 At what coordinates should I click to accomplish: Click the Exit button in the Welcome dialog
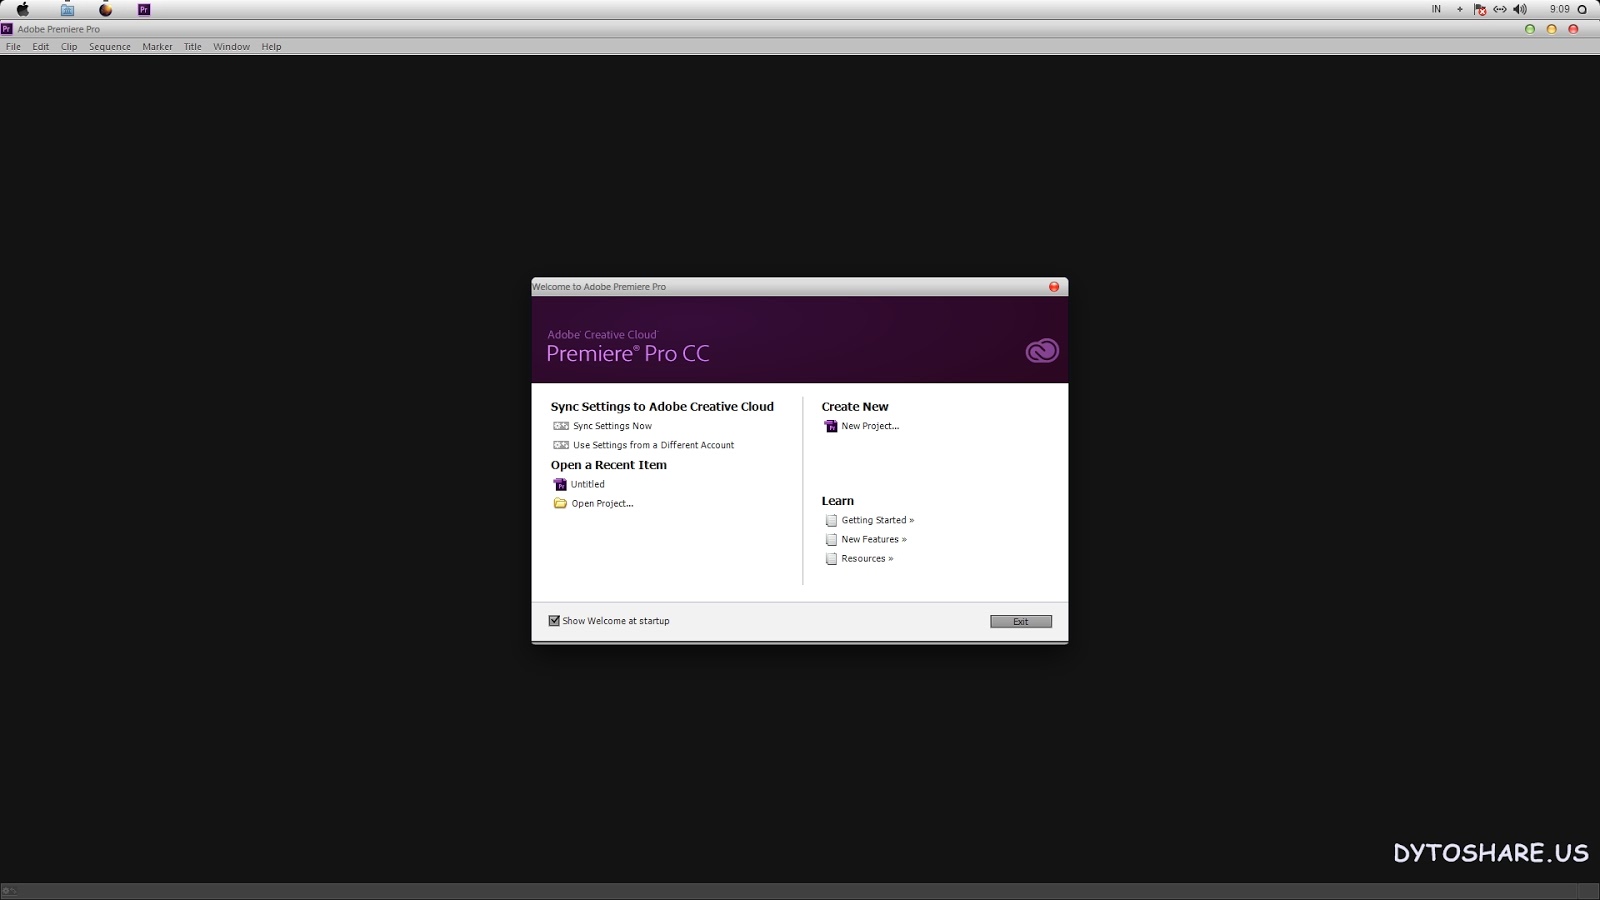[x=1021, y=622]
